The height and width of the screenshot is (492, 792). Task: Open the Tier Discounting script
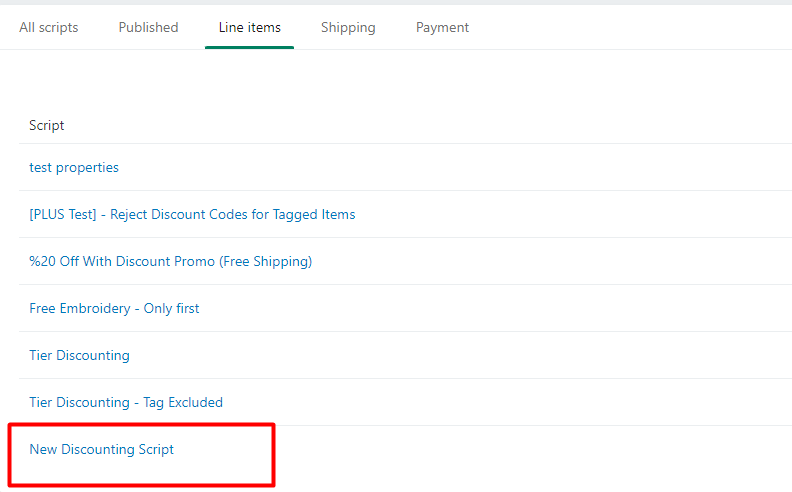79,355
